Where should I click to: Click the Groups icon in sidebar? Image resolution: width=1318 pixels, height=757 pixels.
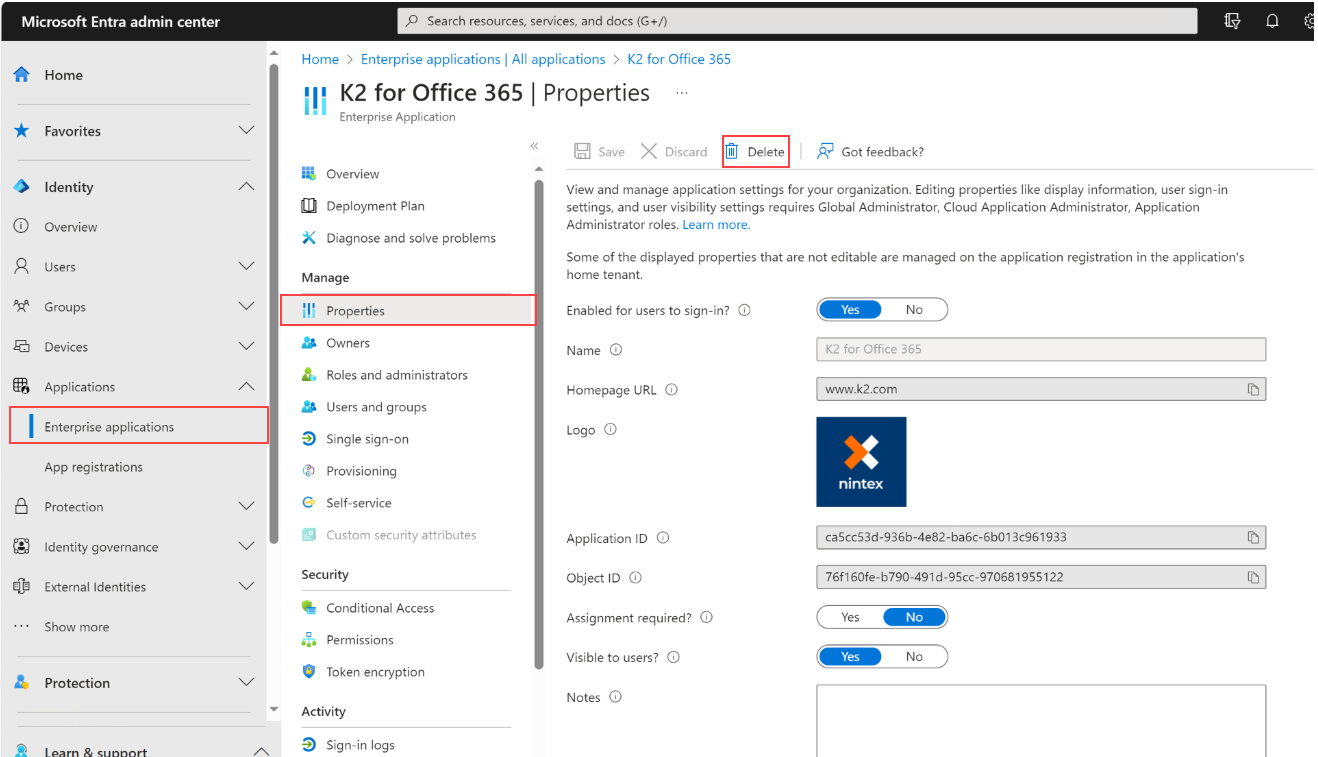pos(21,307)
